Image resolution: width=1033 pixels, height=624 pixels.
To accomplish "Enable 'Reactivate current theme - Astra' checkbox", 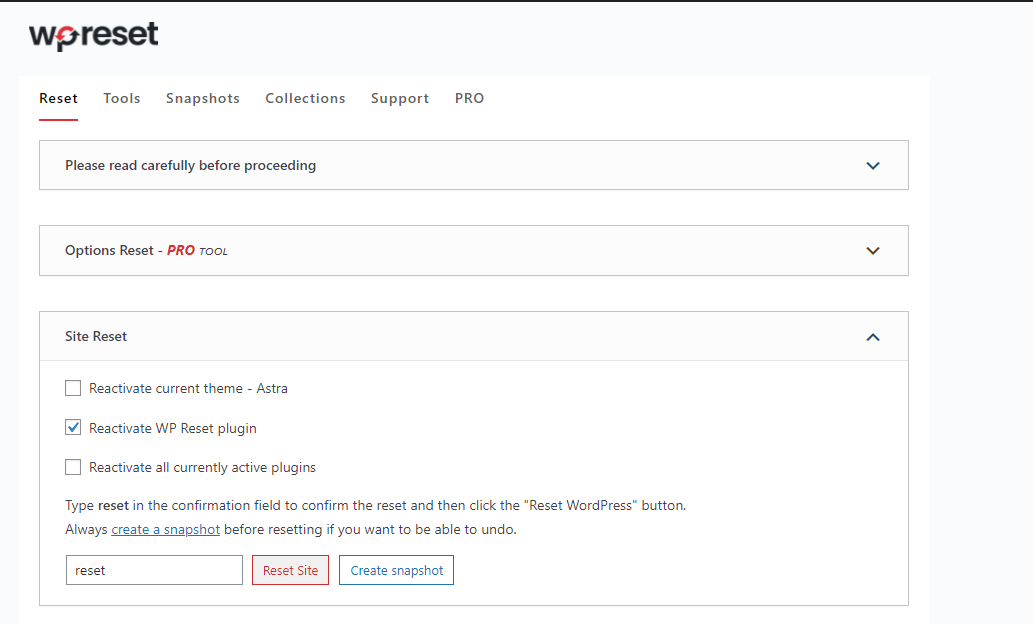I will 73,388.
